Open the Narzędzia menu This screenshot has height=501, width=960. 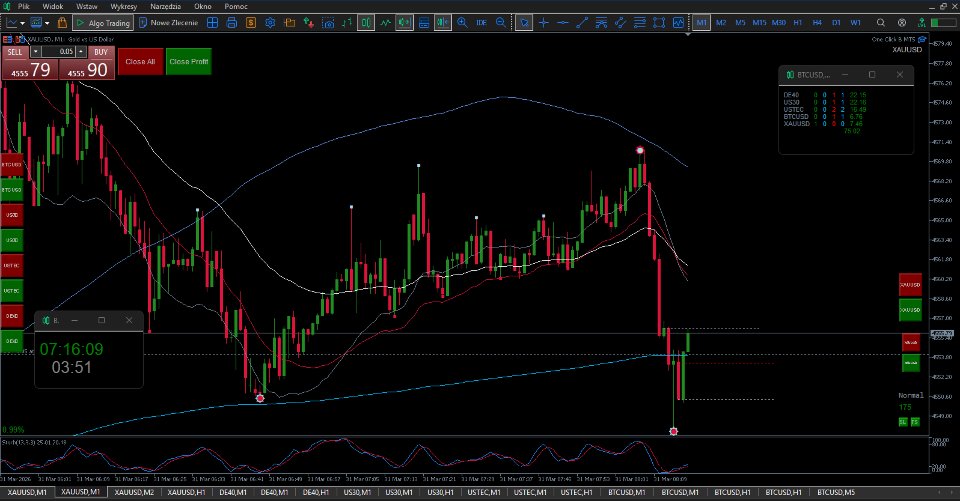click(x=165, y=6)
